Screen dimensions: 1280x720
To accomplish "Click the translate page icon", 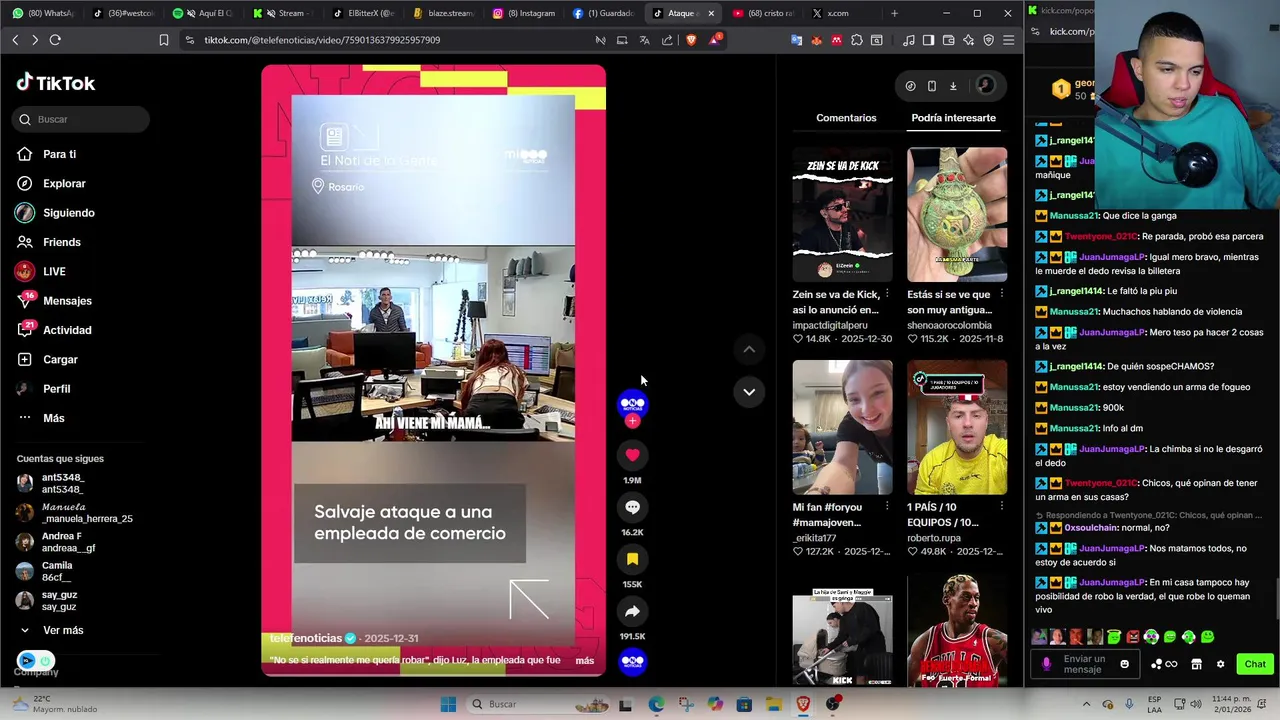I will 644,40.
